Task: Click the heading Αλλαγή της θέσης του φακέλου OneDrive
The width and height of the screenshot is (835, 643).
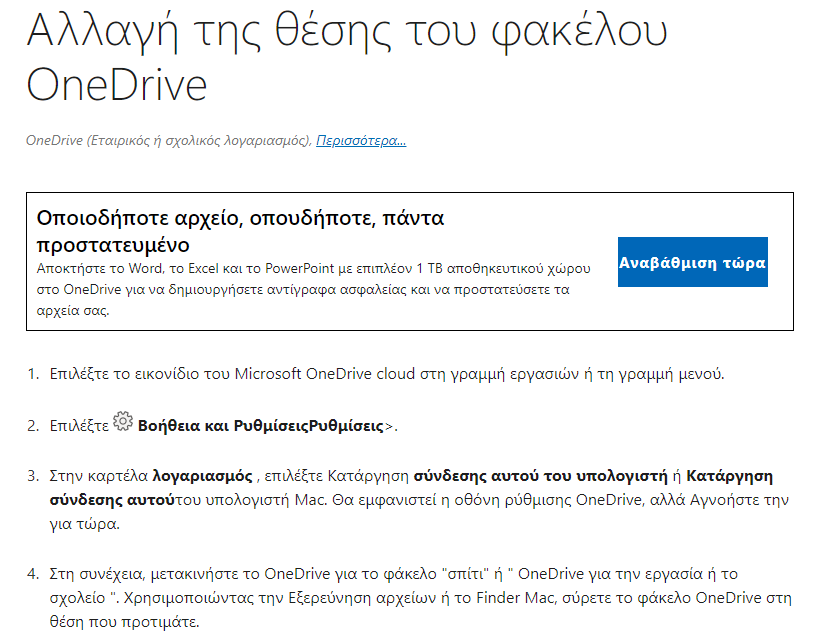Action: (x=346, y=57)
